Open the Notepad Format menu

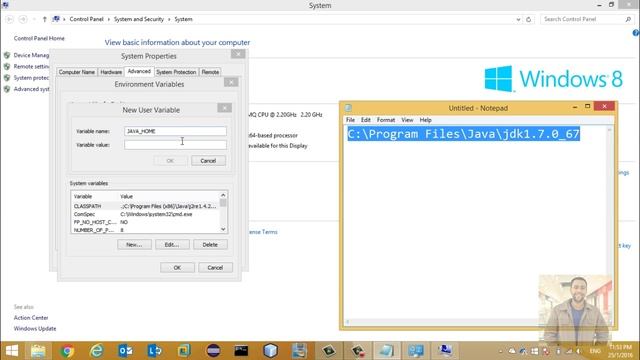[386, 120]
